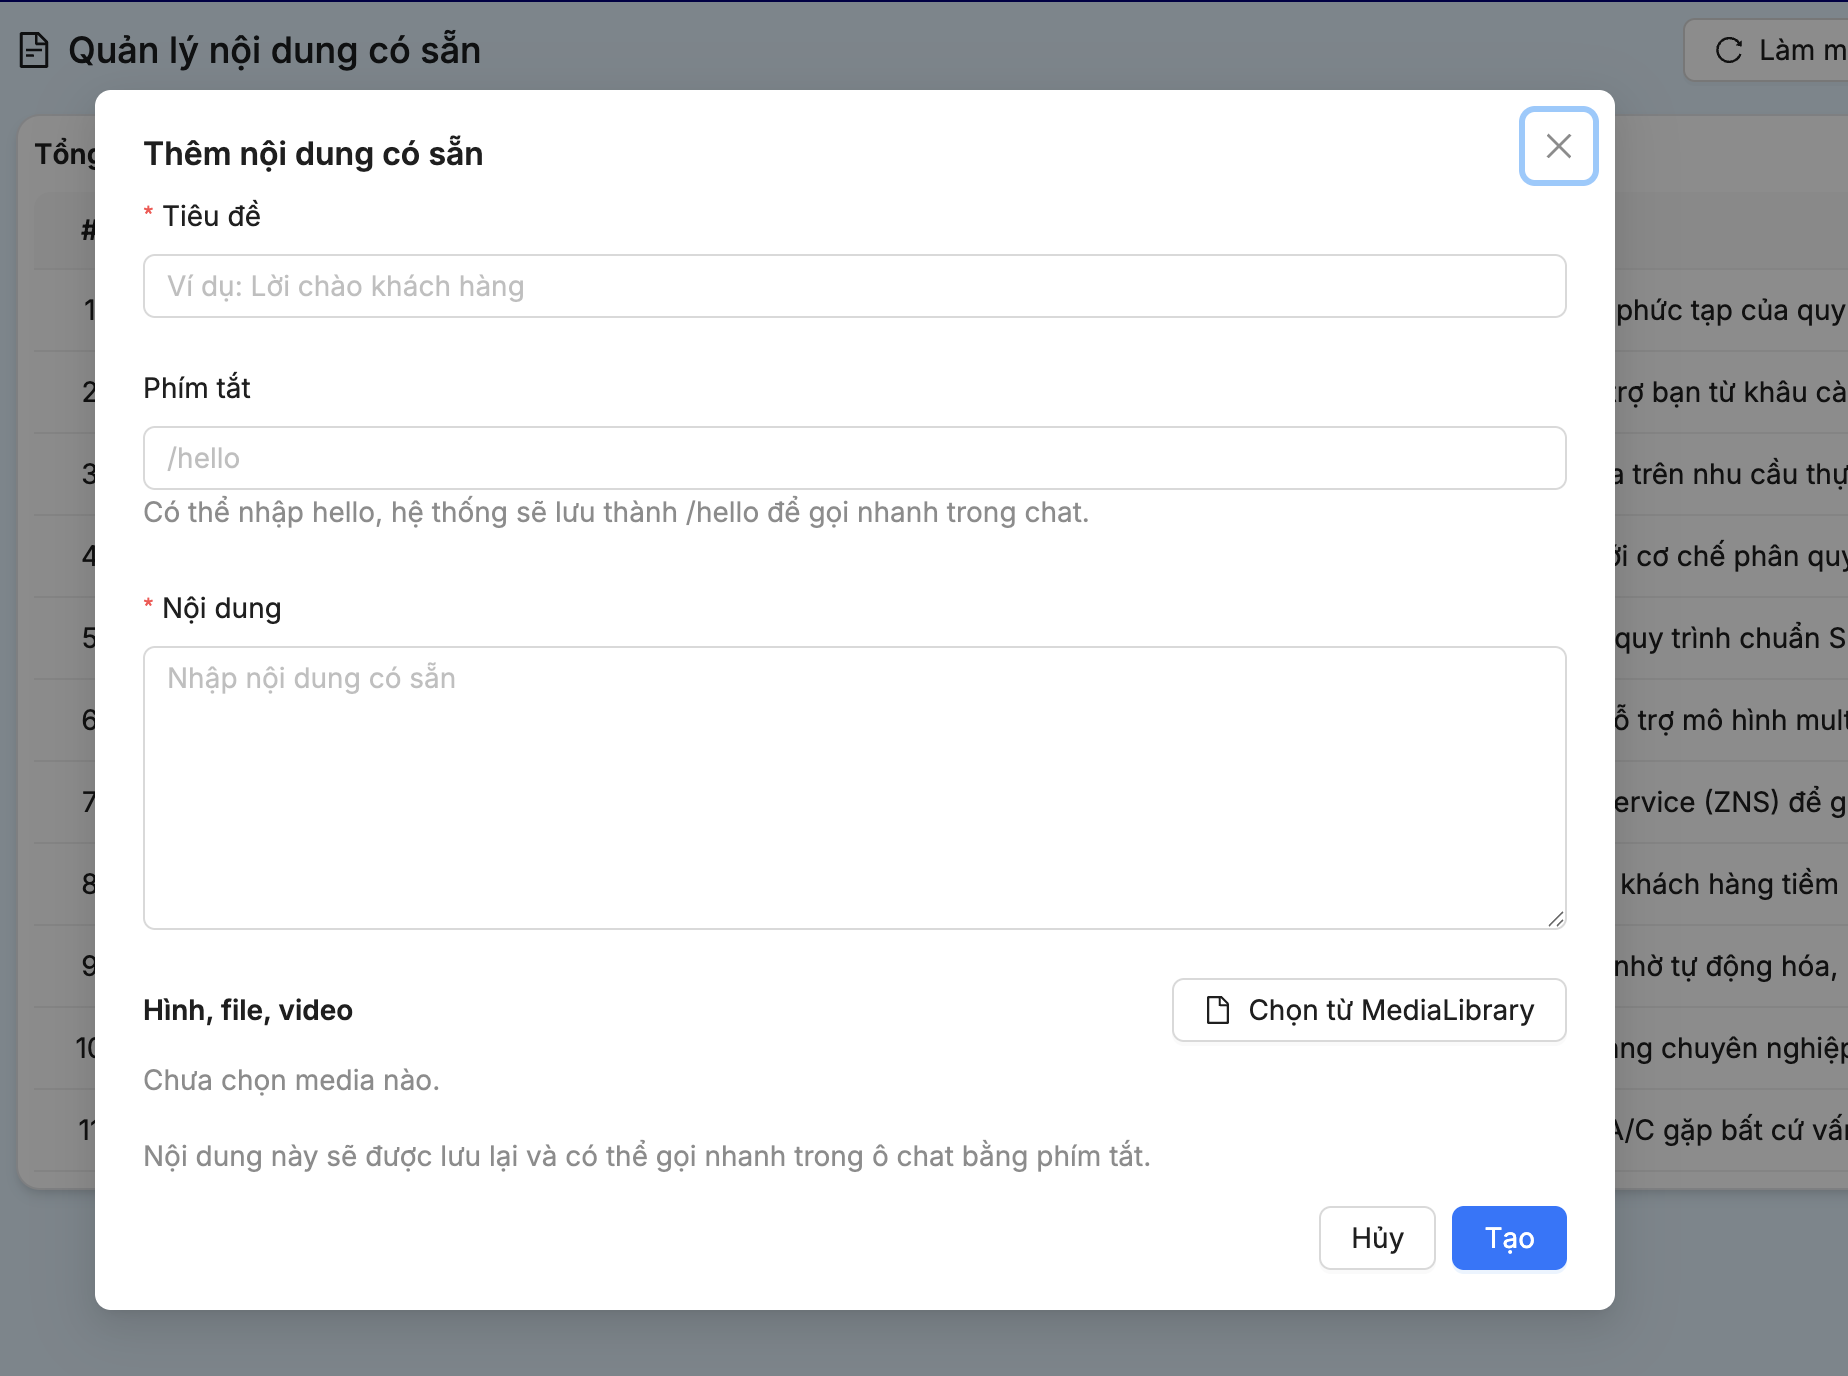Click the 'Phím tắt' field label
Viewport: 1848px width, 1376px height.
197,388
